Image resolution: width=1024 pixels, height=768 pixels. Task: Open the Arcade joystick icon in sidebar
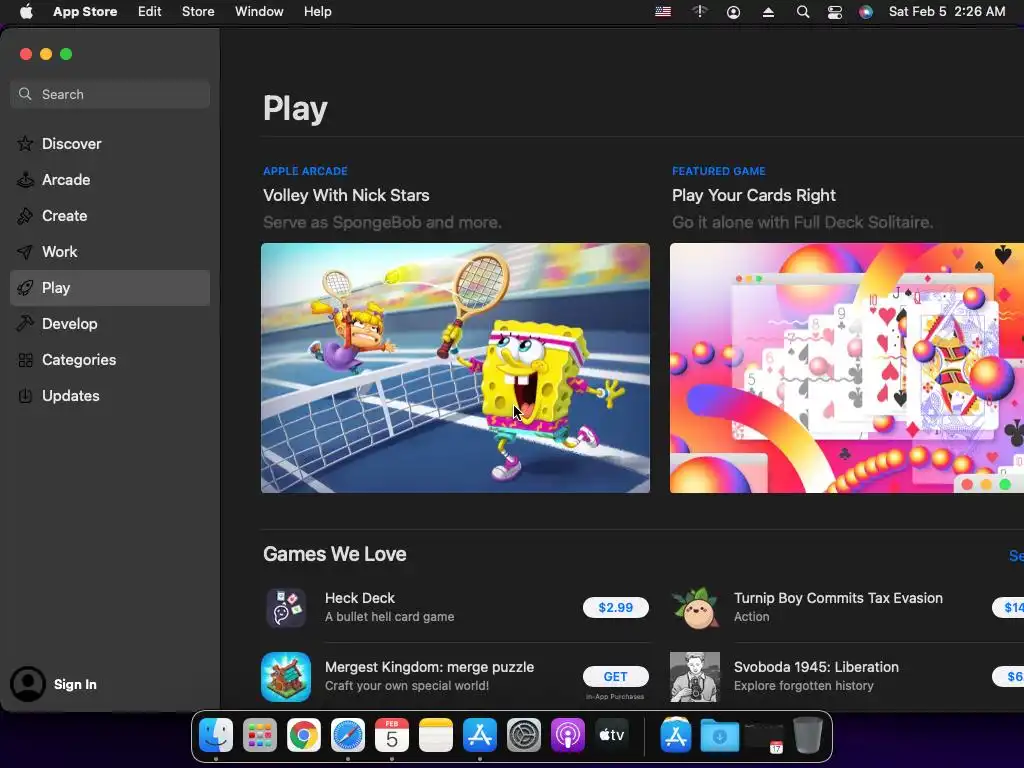click(25, 180)
